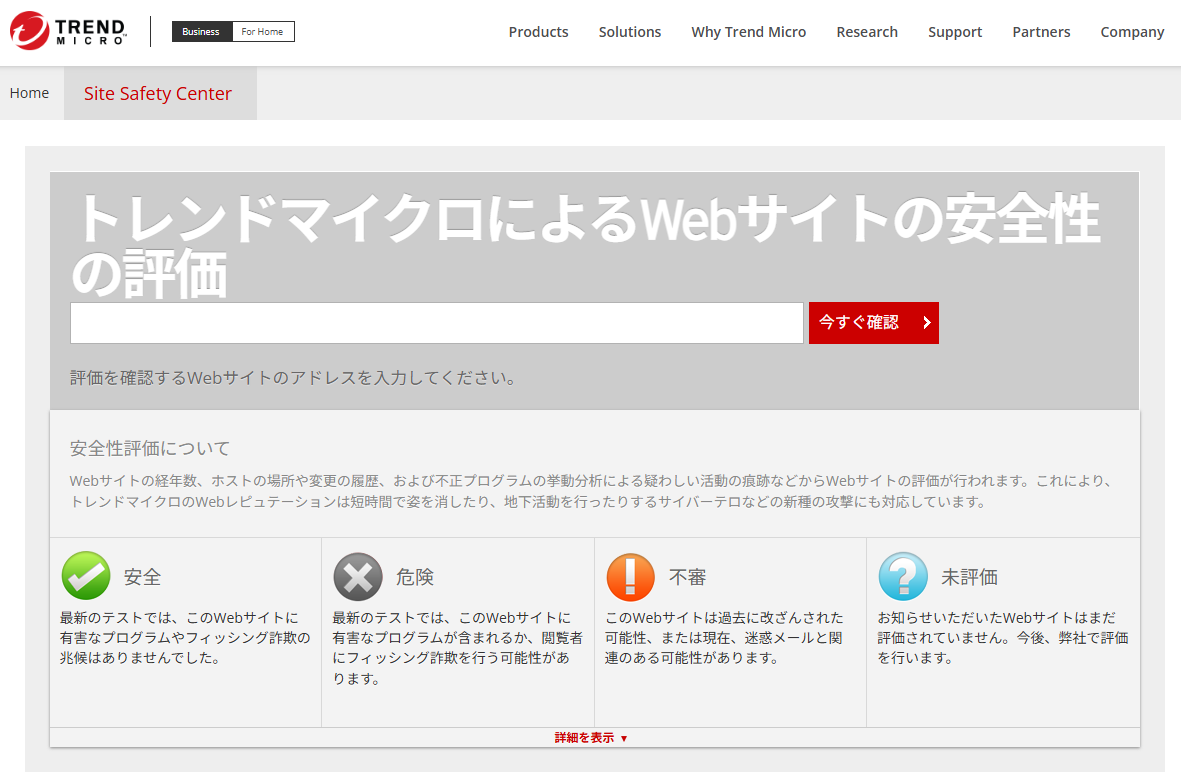Click the 不審 rating heading

688,577
